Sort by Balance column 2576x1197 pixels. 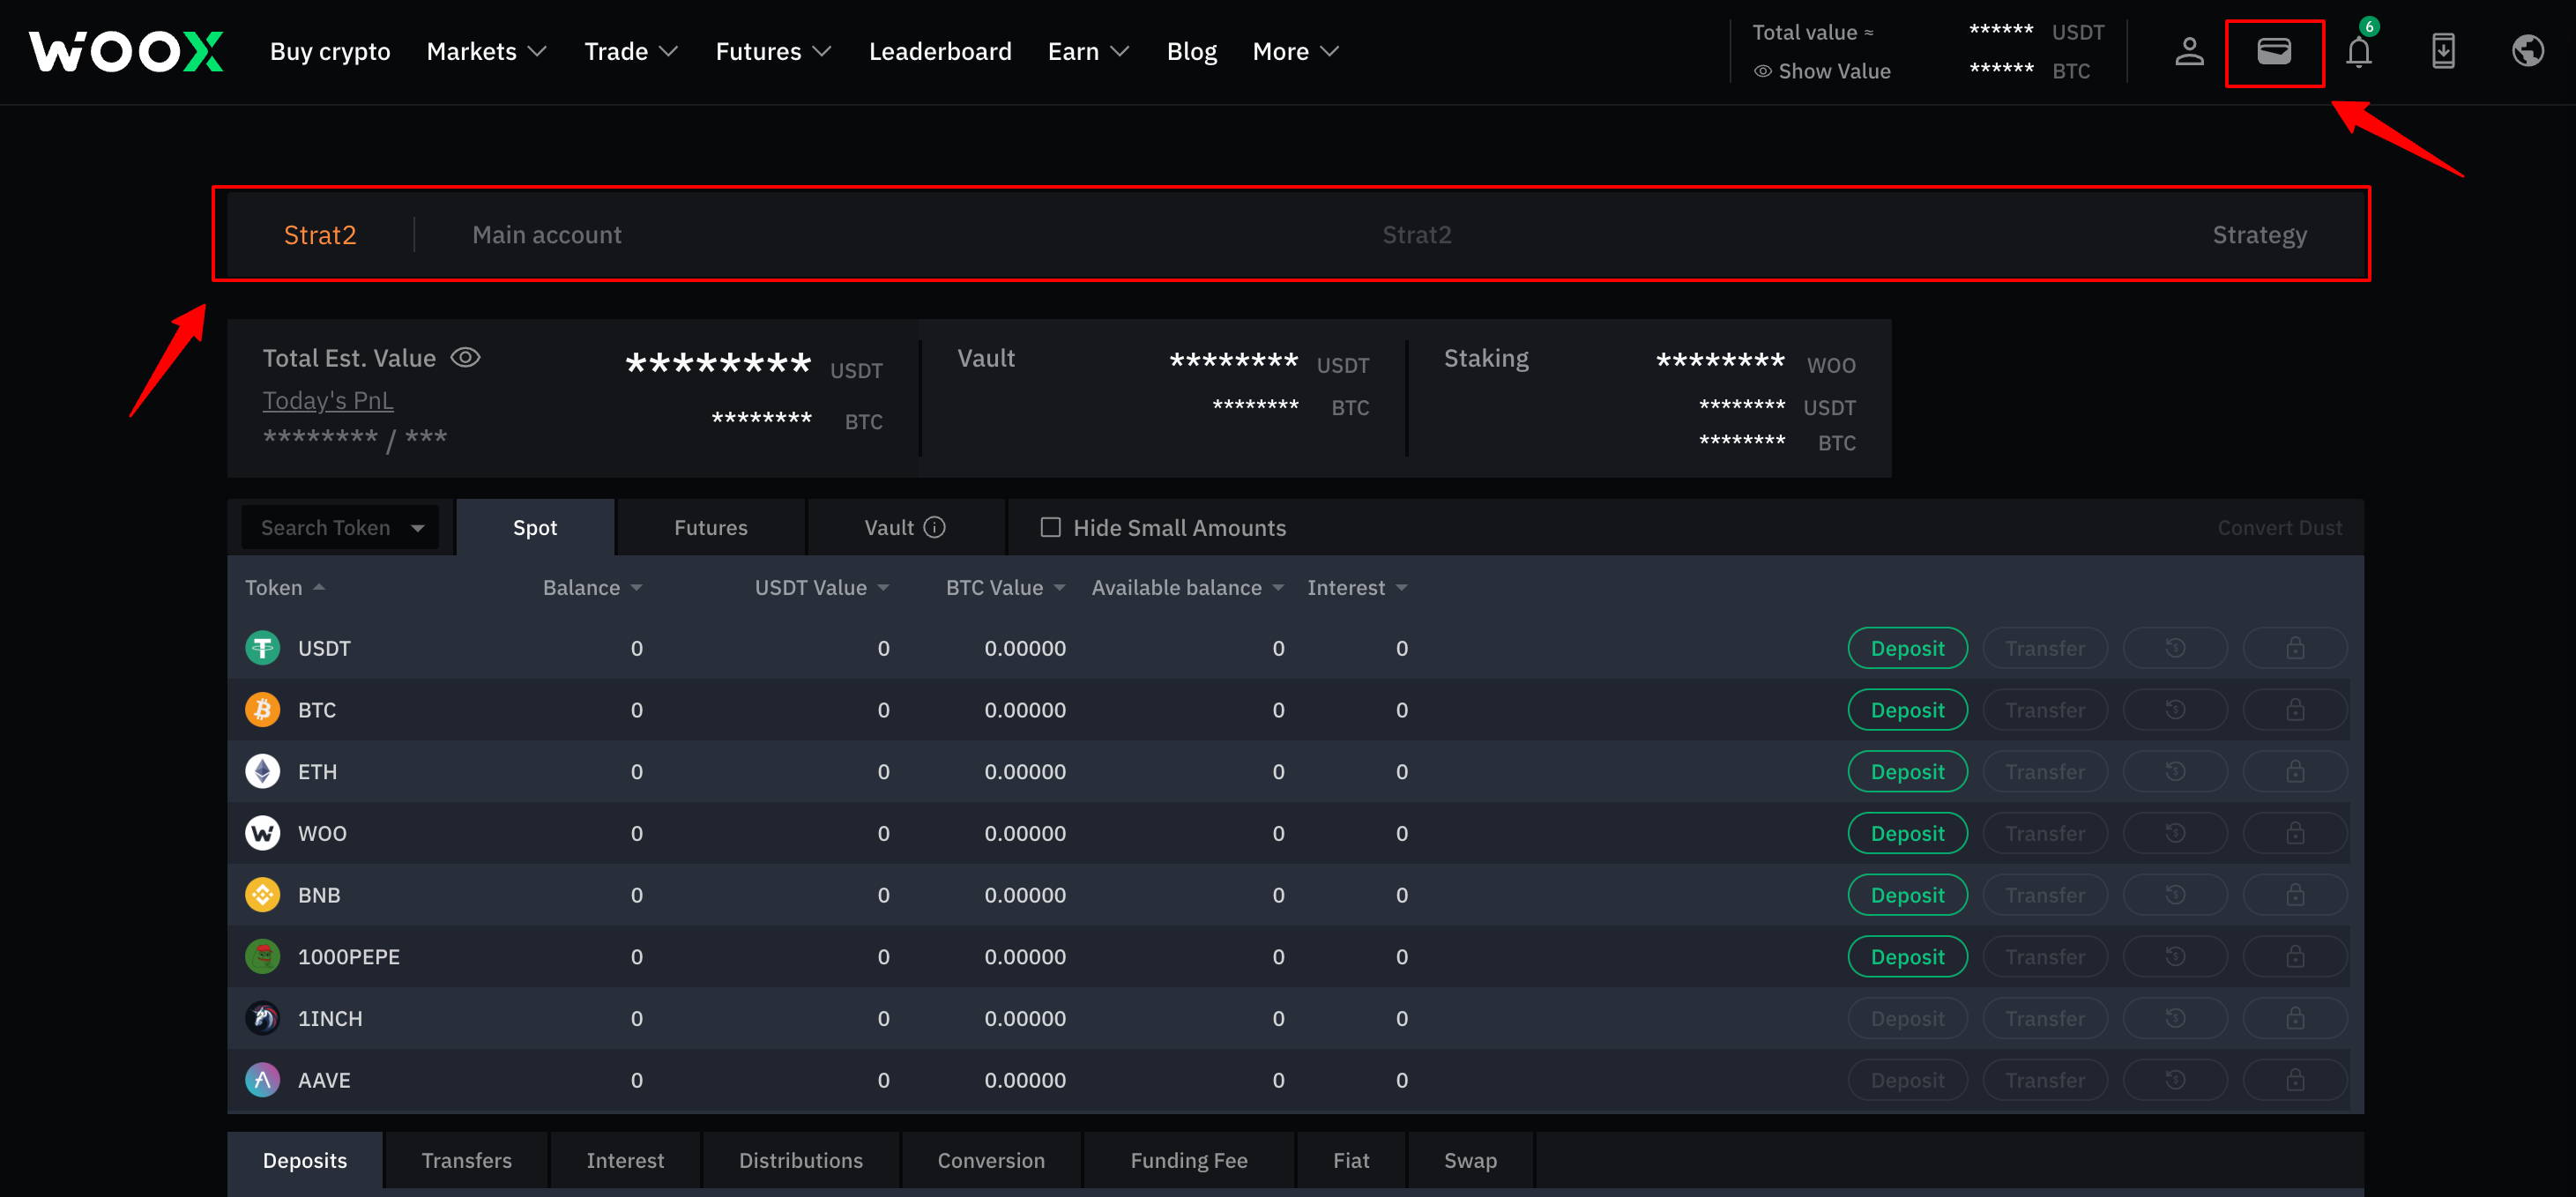tap(592, 588)
